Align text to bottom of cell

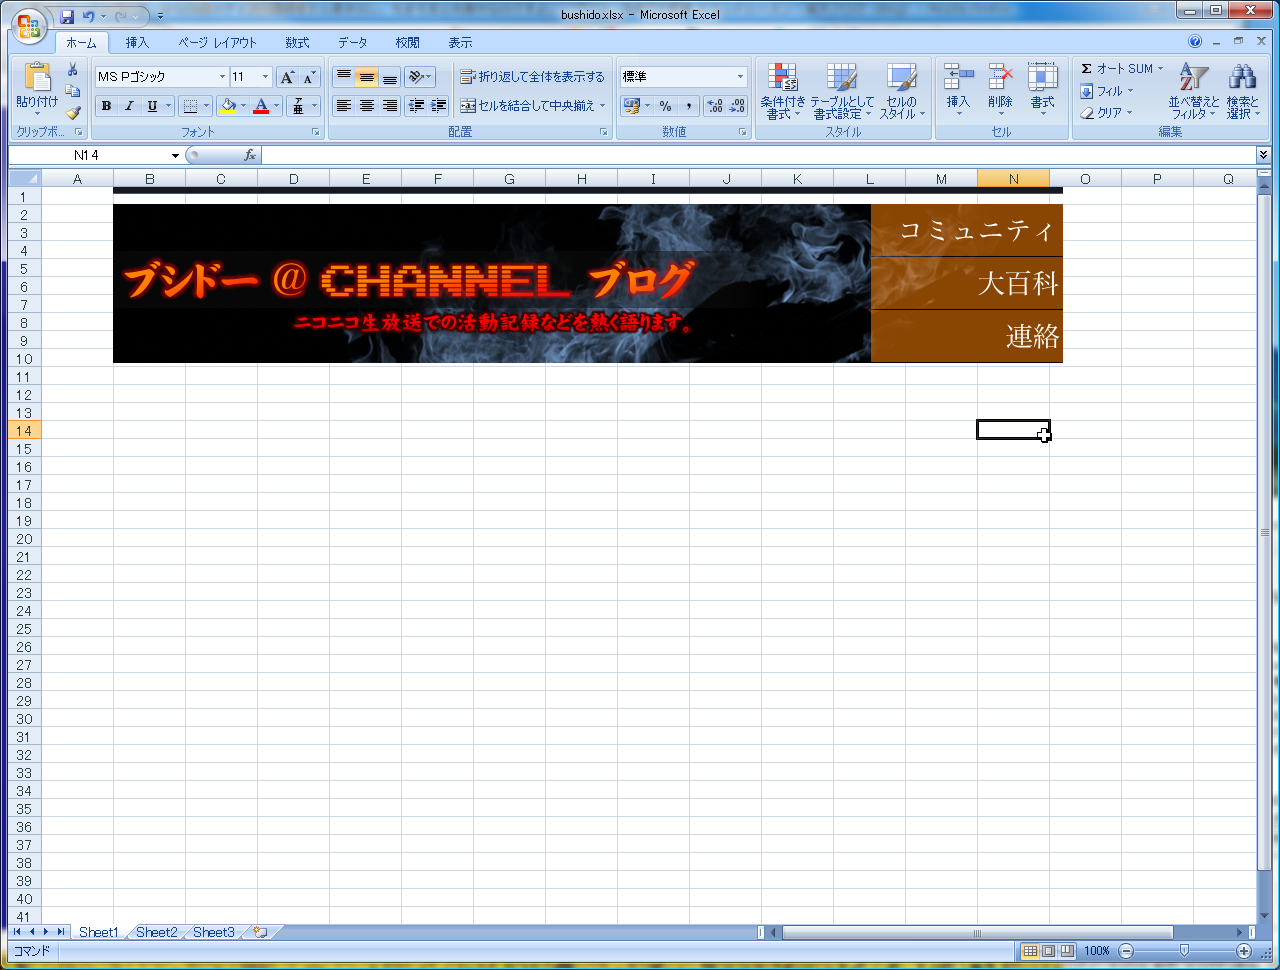click(390, 77)
